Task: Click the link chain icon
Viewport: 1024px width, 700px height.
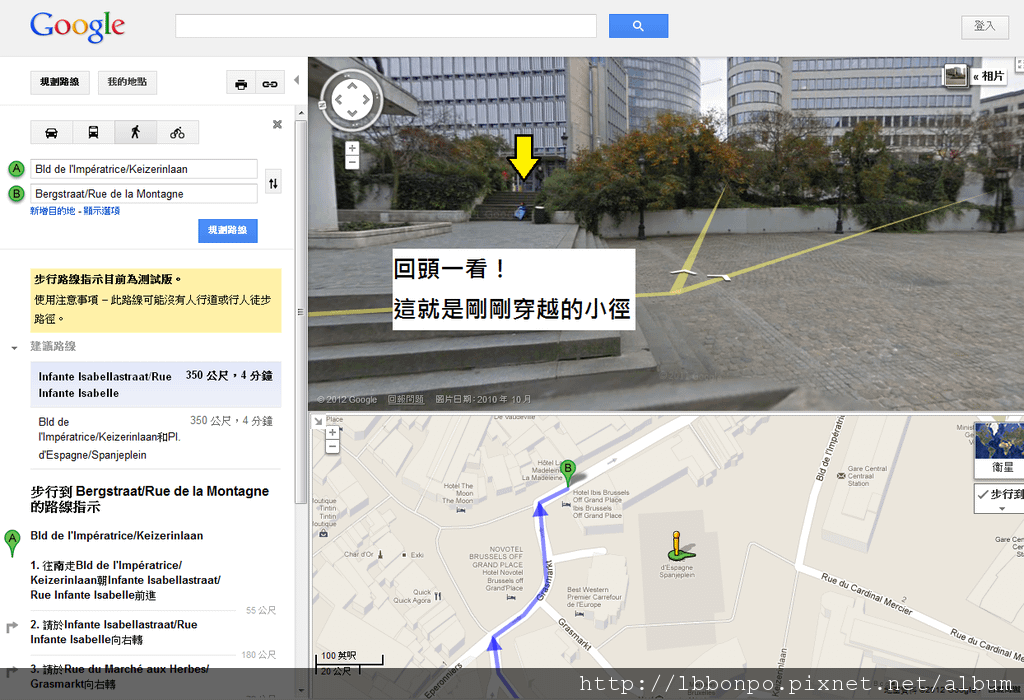Action: pos(270,84)
